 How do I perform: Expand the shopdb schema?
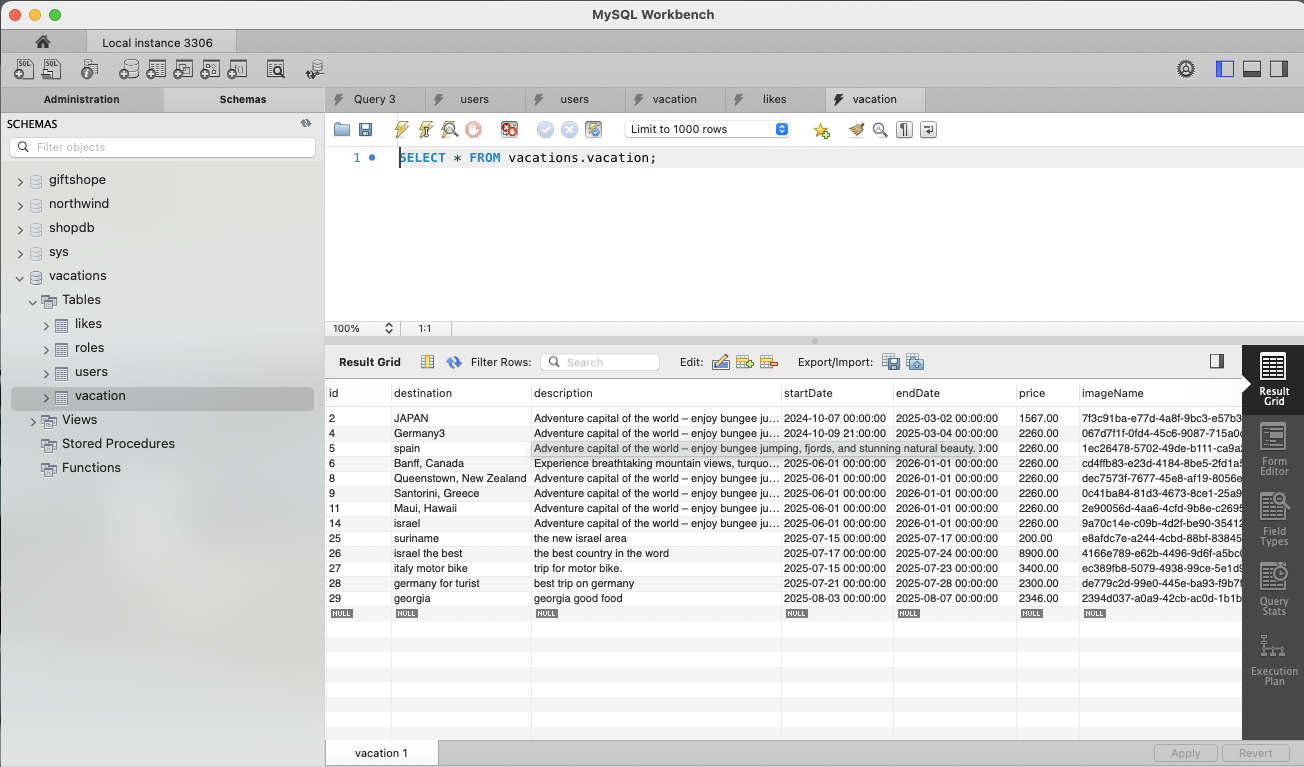tap(20, 229)
